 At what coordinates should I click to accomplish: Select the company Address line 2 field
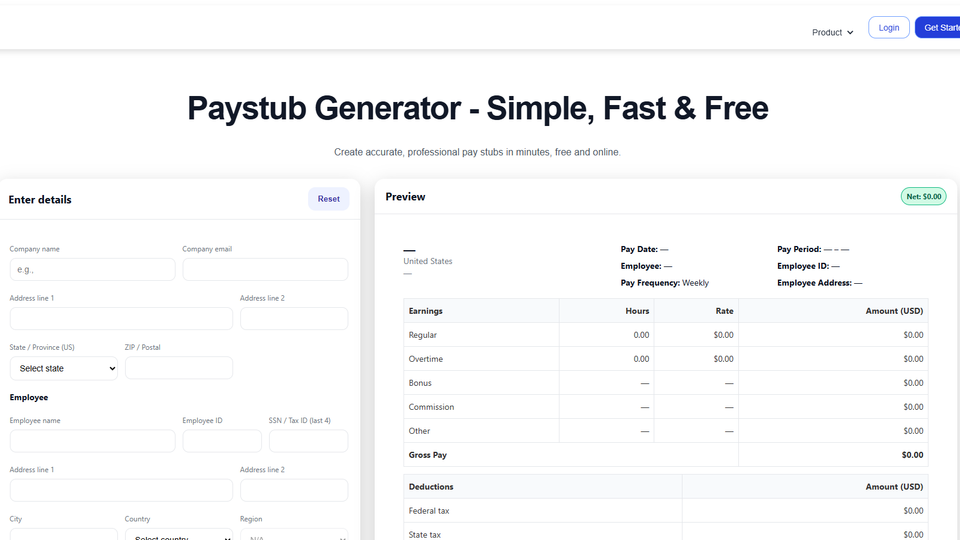click(x=294, y=318)
